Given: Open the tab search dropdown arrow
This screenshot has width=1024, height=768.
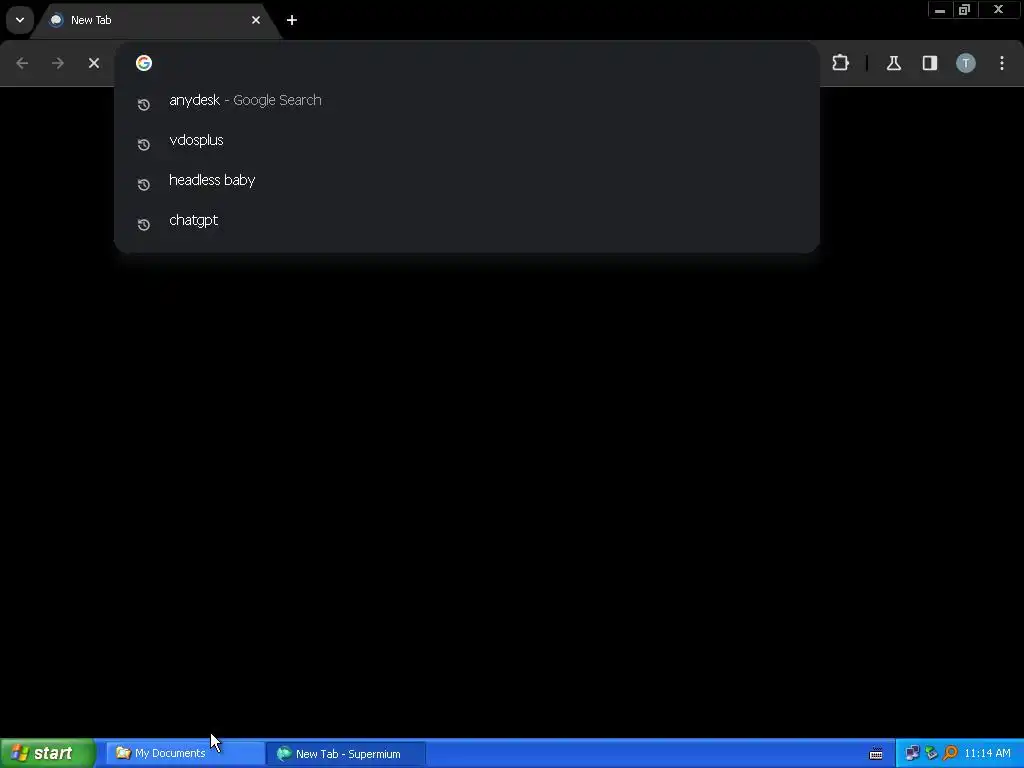Looking at the screenshot, I should click(x=20, y=20).
